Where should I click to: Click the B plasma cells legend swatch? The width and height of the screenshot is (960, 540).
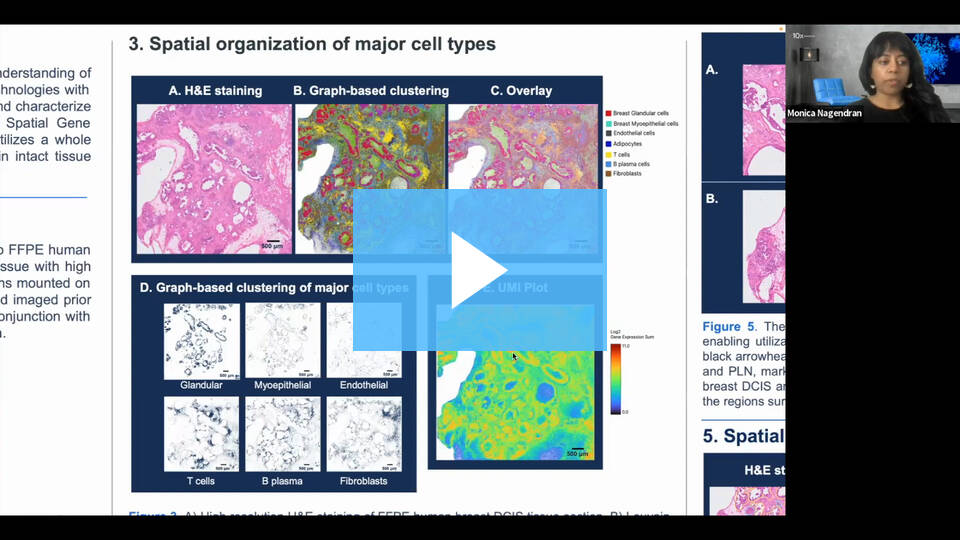click(x=609, y=164)
